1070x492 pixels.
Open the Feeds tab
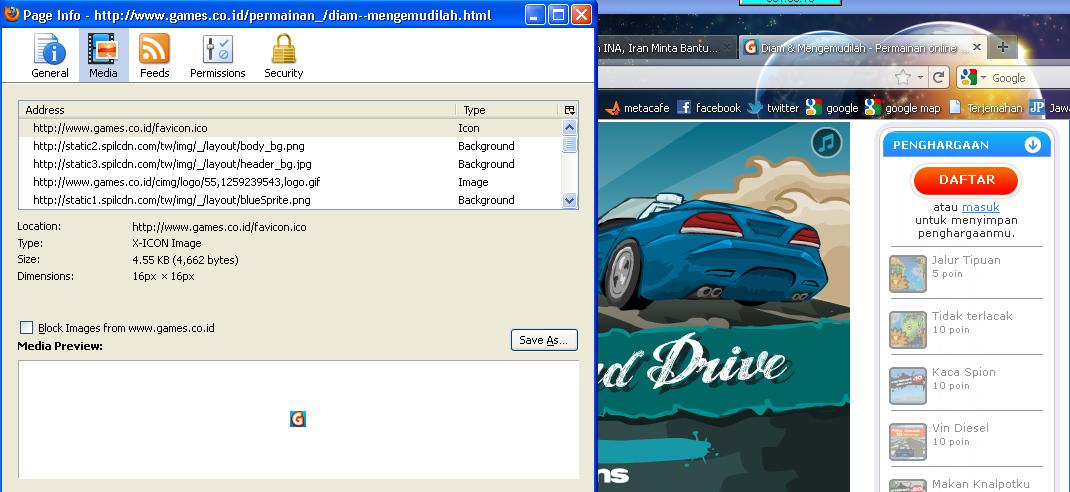[154, 56]
